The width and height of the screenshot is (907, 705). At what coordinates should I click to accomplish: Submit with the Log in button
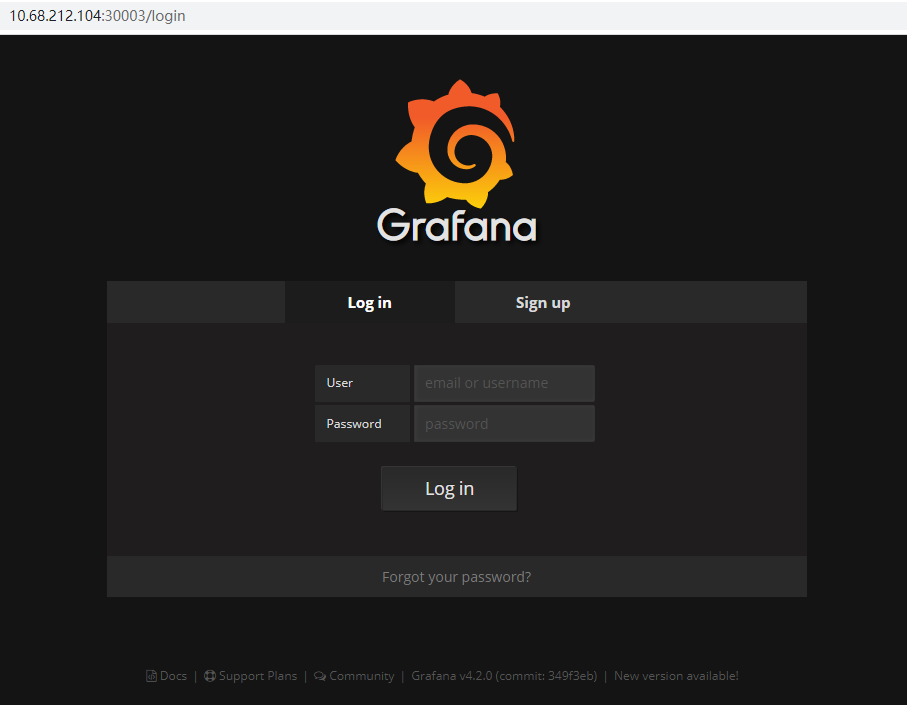click(449, 489)
